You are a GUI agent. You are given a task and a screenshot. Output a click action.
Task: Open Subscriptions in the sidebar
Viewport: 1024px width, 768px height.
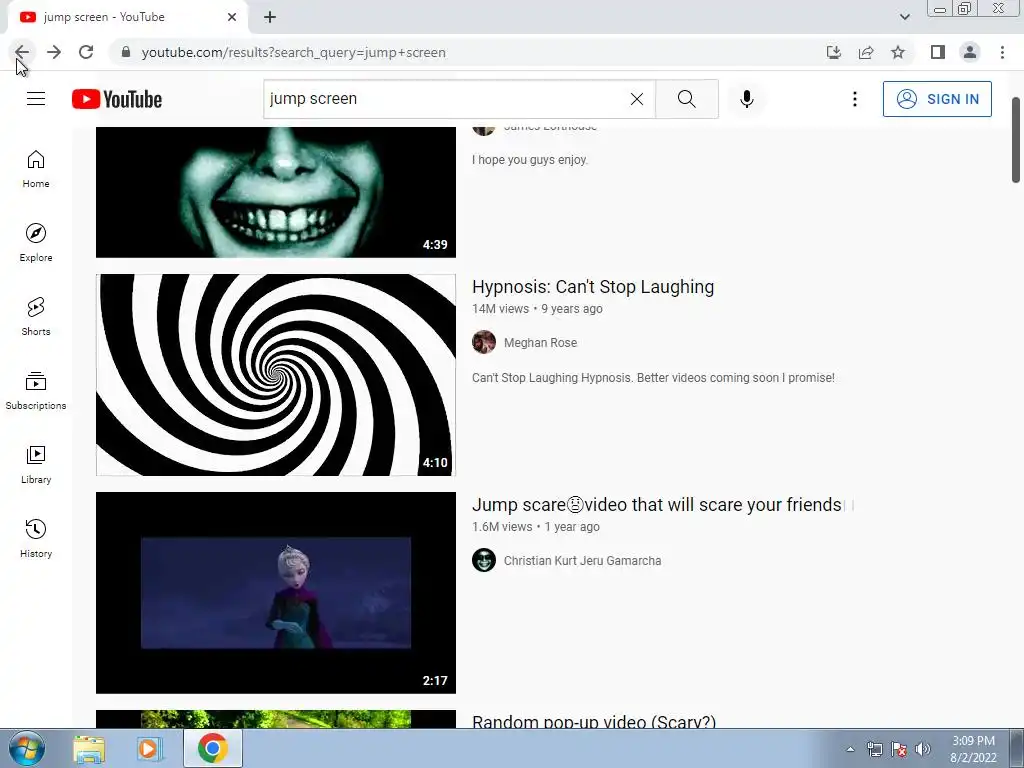36,391
